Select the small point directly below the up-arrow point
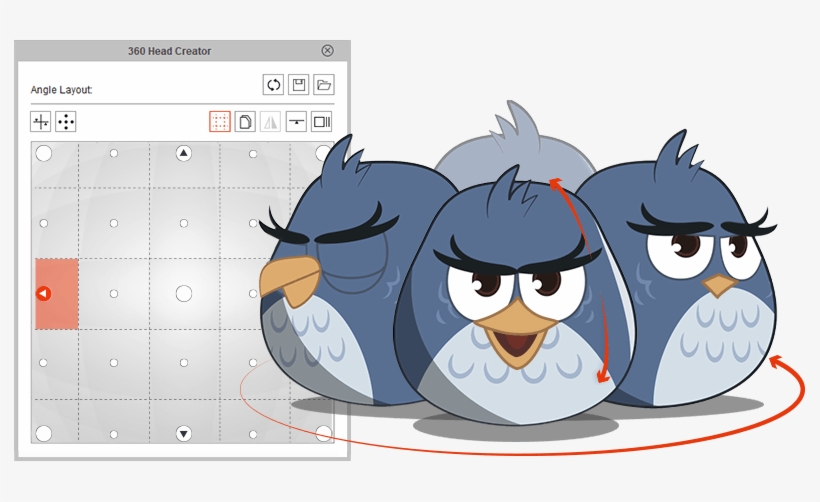 184,223
